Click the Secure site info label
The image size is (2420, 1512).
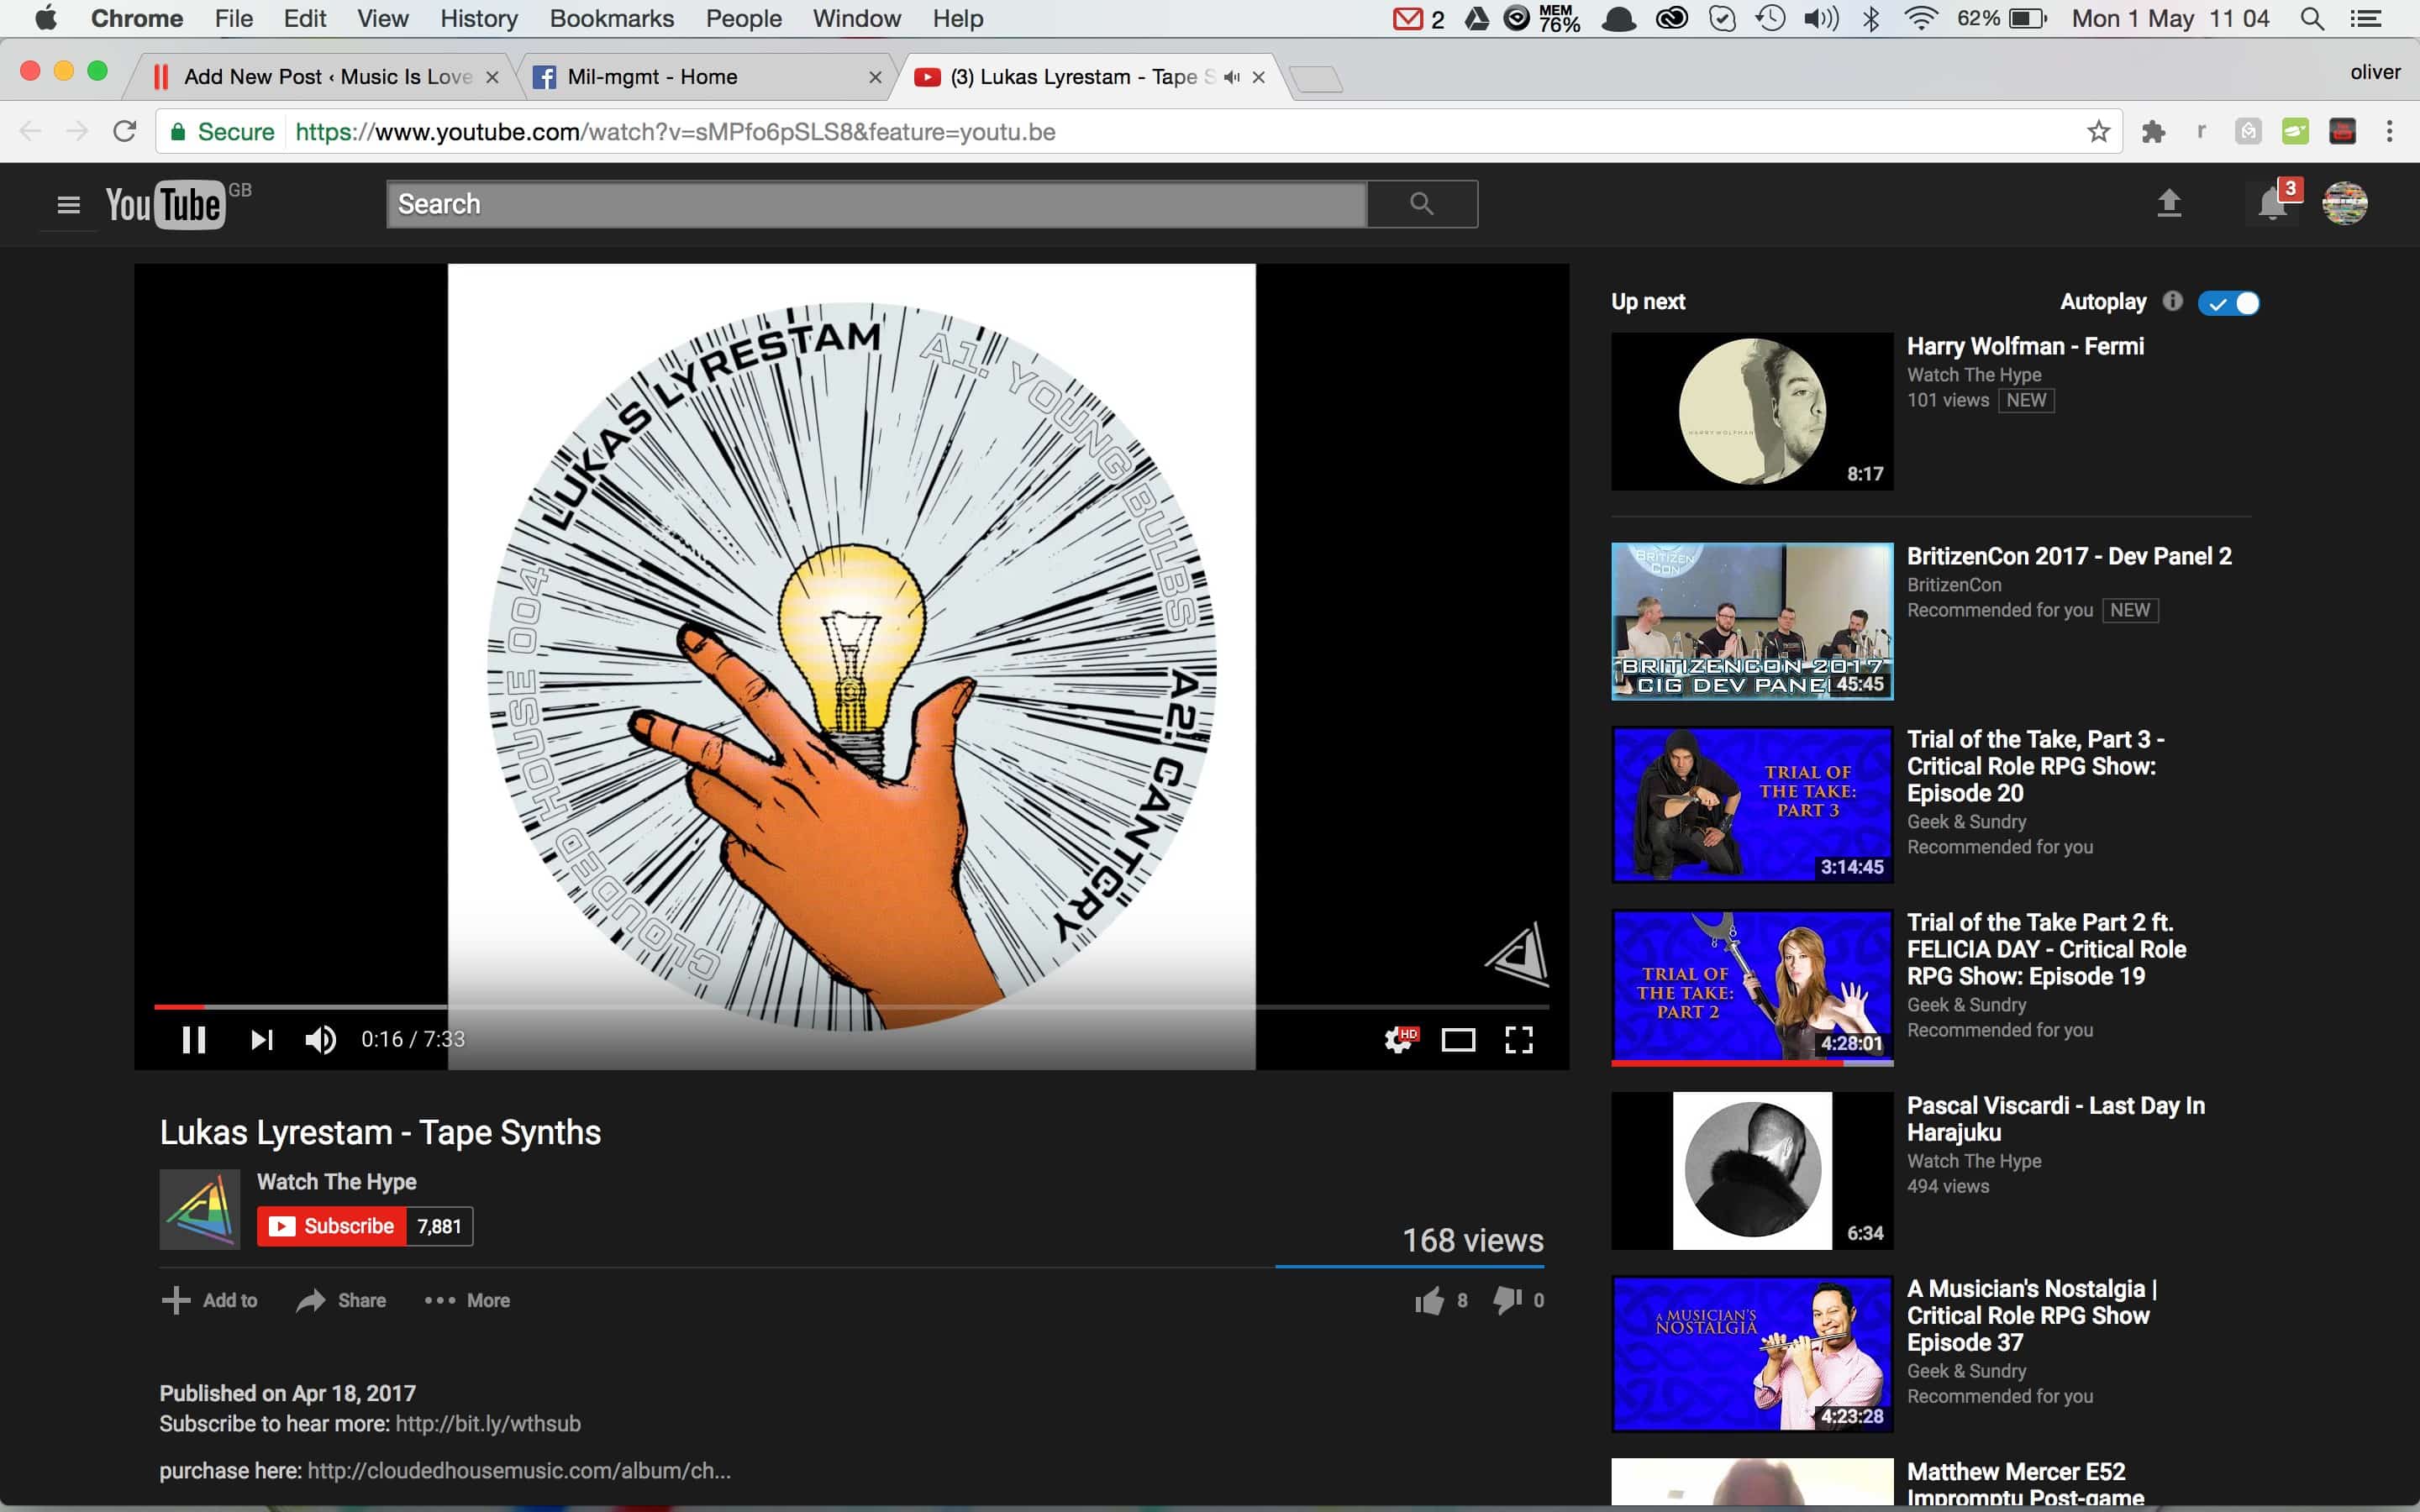coord(222,132)
